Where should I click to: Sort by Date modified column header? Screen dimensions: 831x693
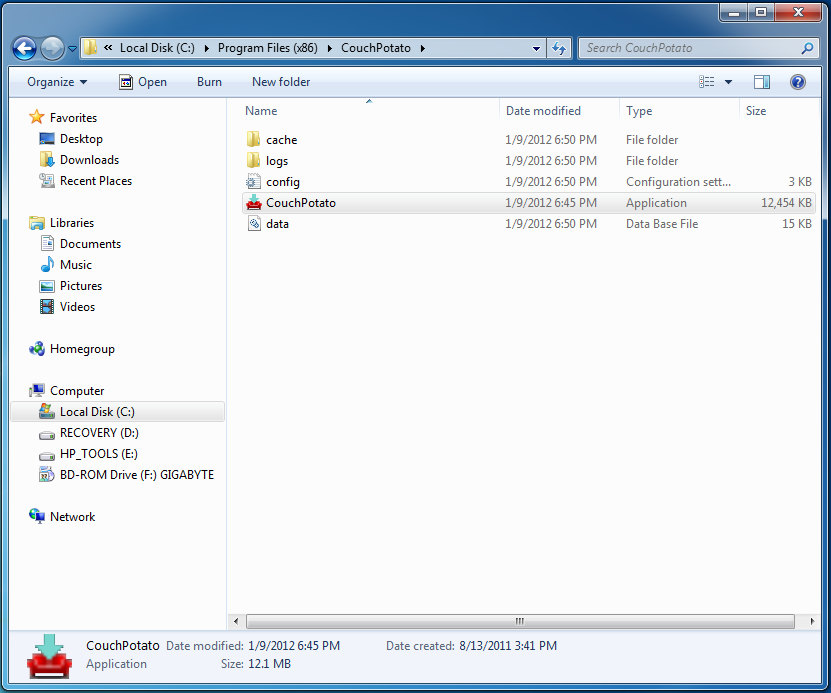pyautogui.click(x=559, y=111)
